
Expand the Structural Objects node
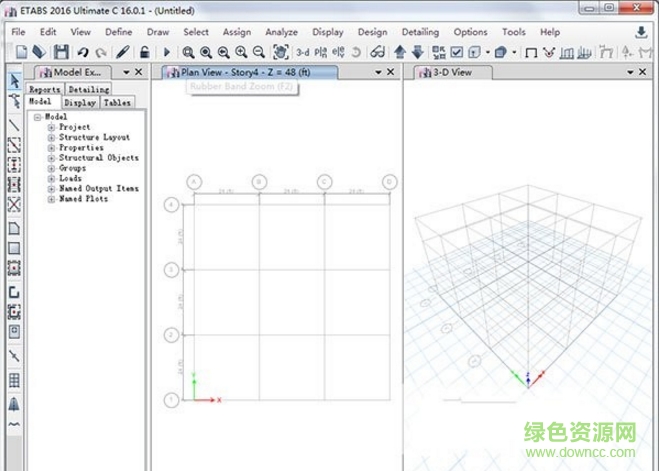[51, 158]
